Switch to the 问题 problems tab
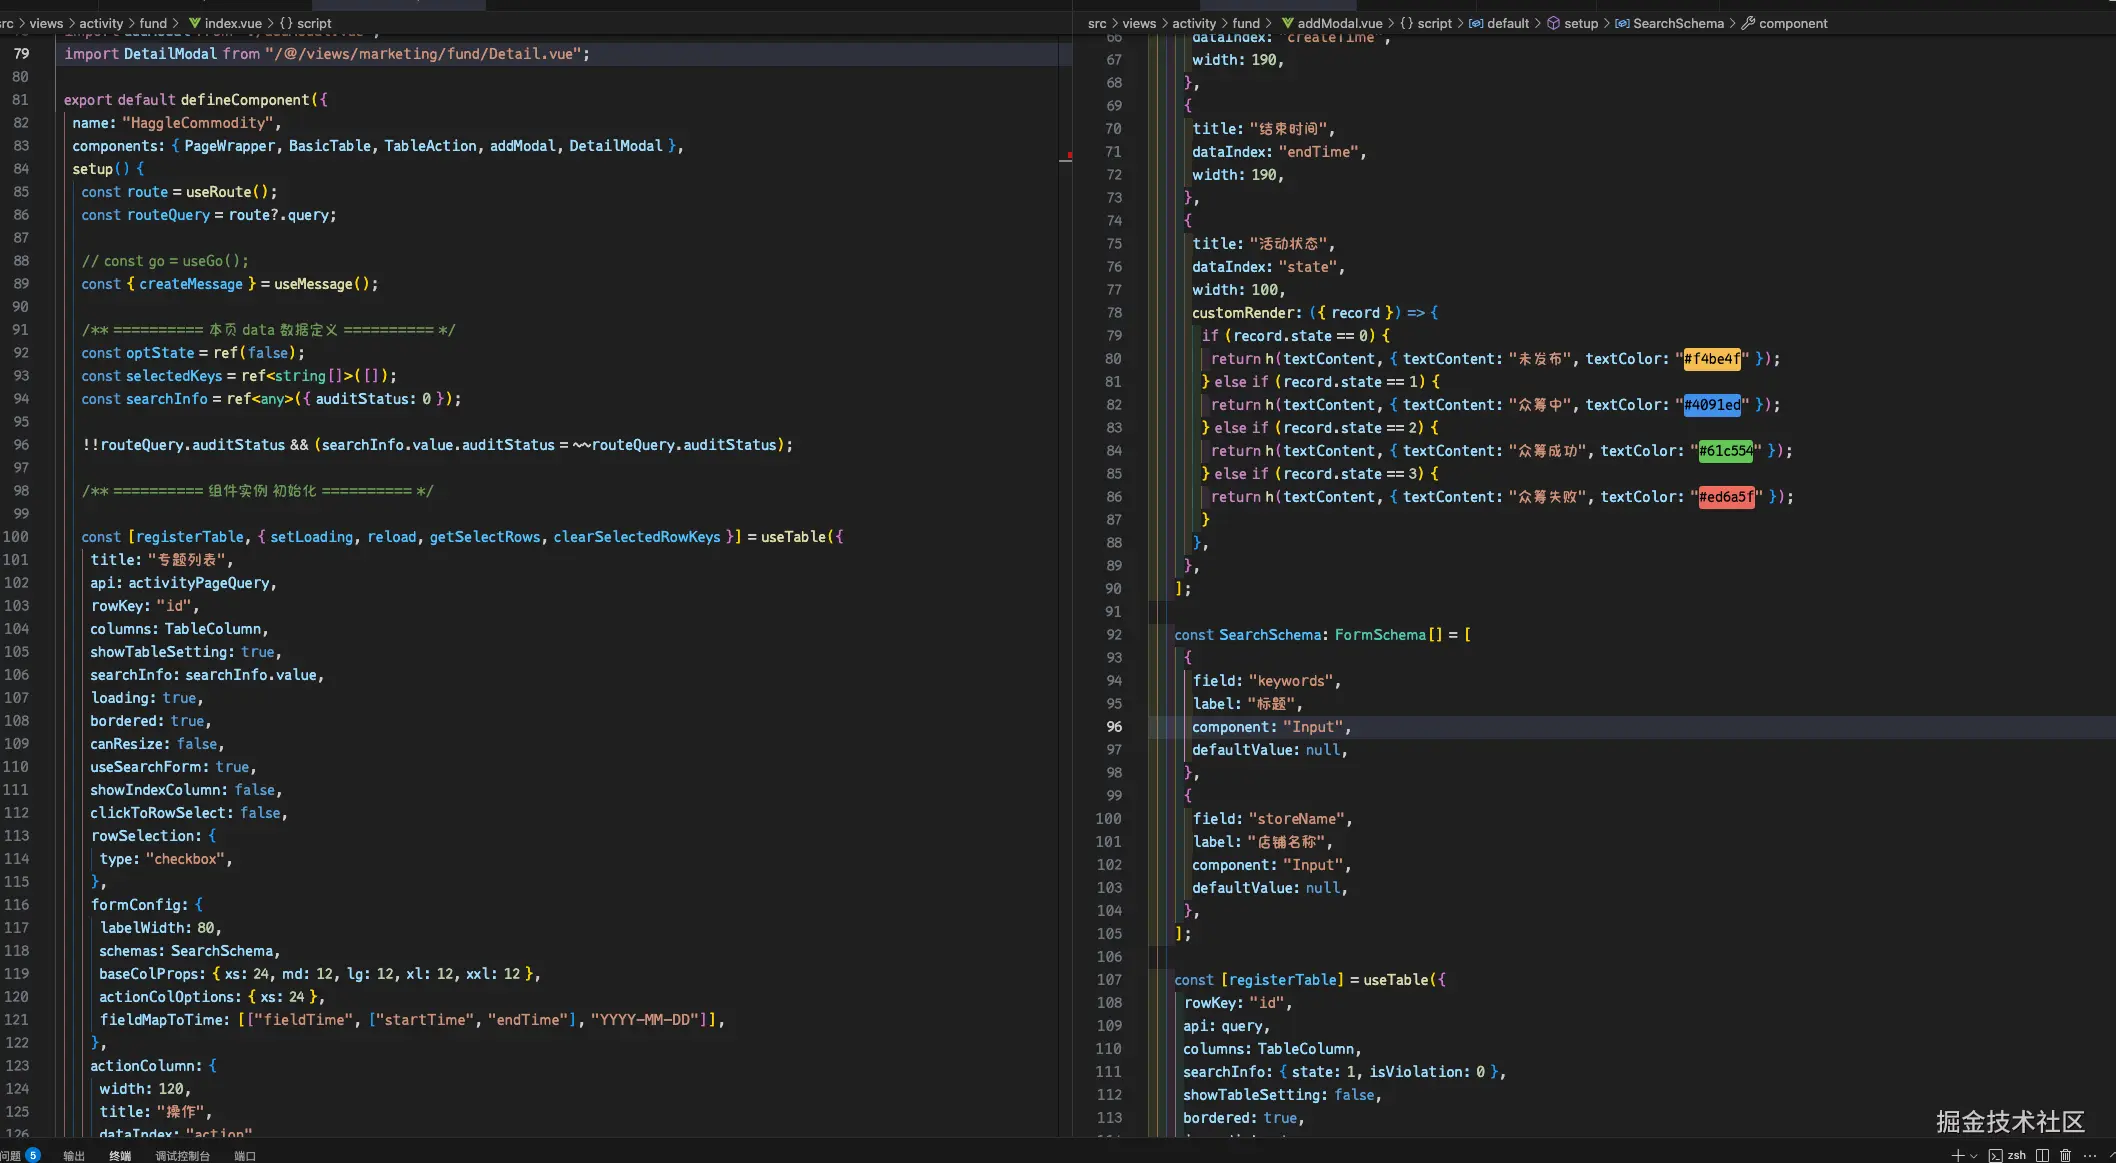 point(11,1155)
